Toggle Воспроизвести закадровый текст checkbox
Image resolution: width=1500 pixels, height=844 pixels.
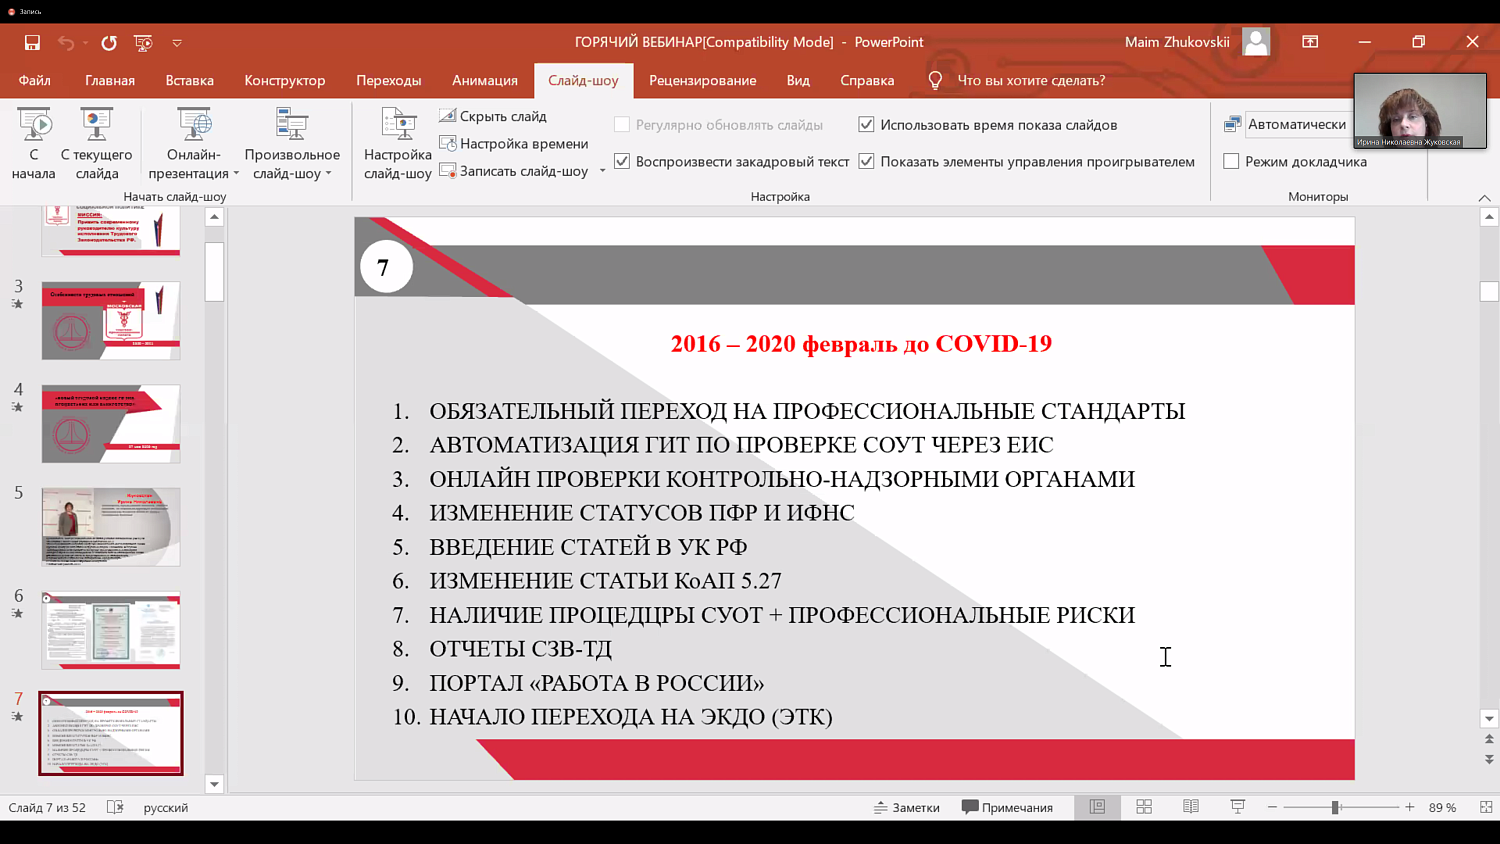click(622, 161)
